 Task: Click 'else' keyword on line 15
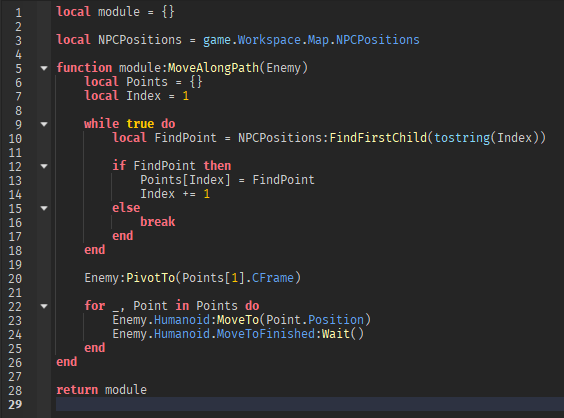[x=126, y=208]
